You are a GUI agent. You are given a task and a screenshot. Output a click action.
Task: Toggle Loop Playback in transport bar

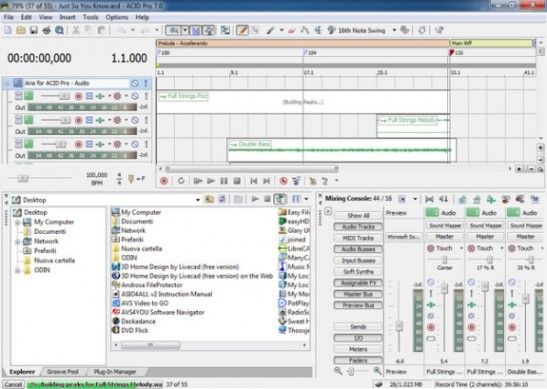pos(181,181)
